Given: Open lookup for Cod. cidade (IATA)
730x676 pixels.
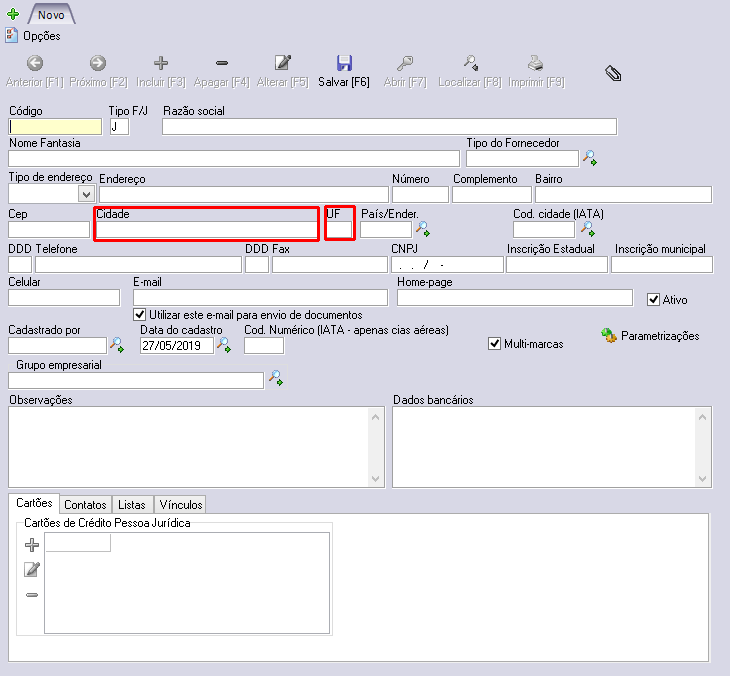Looking at the screenshot, I should coord(588,229).
